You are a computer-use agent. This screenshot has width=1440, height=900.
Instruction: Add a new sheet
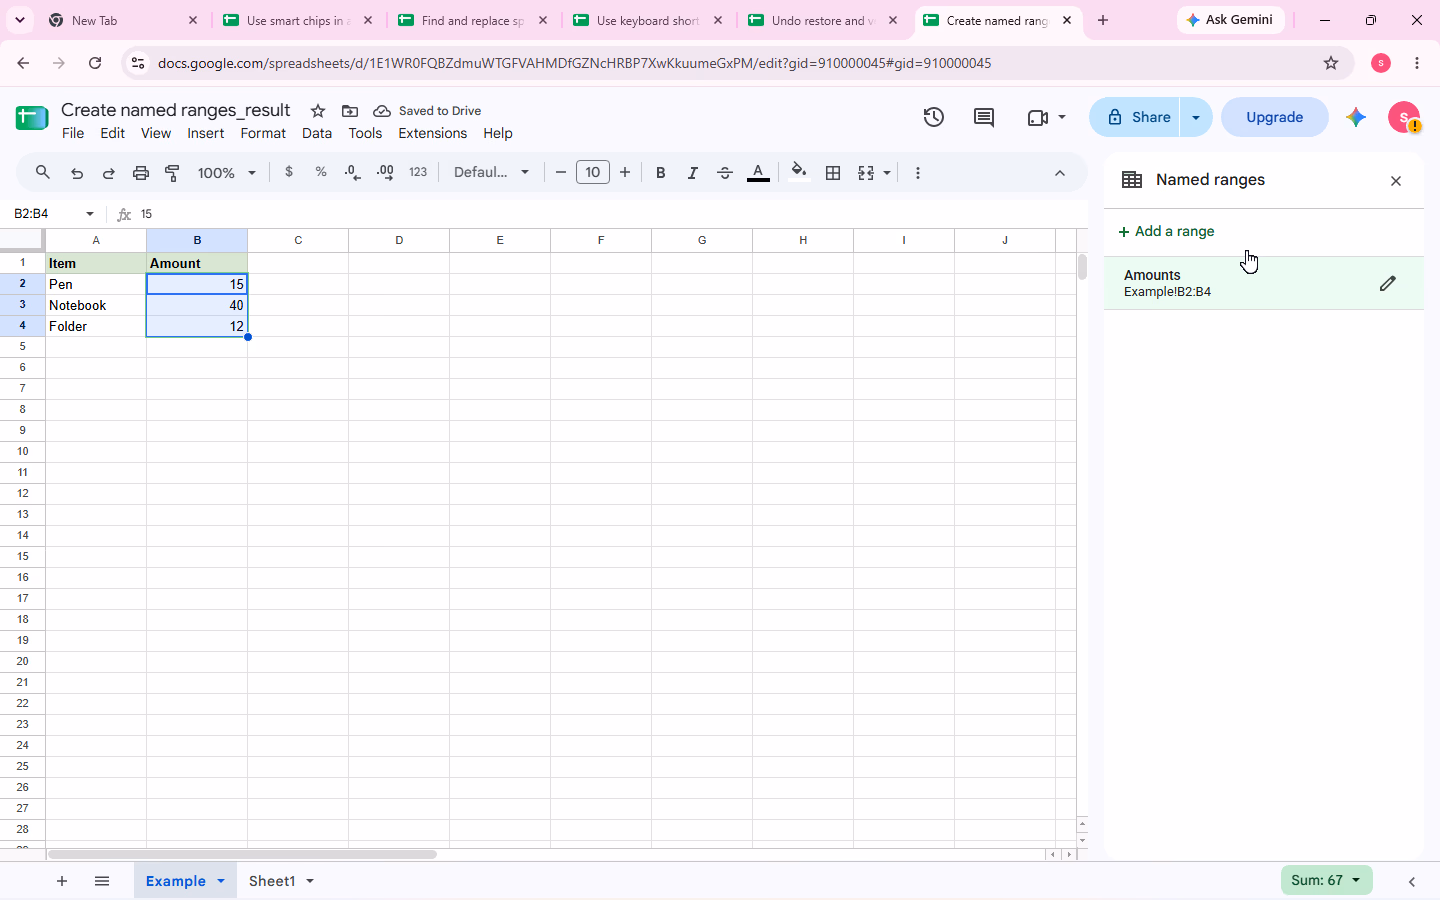(x=62, y=881)
